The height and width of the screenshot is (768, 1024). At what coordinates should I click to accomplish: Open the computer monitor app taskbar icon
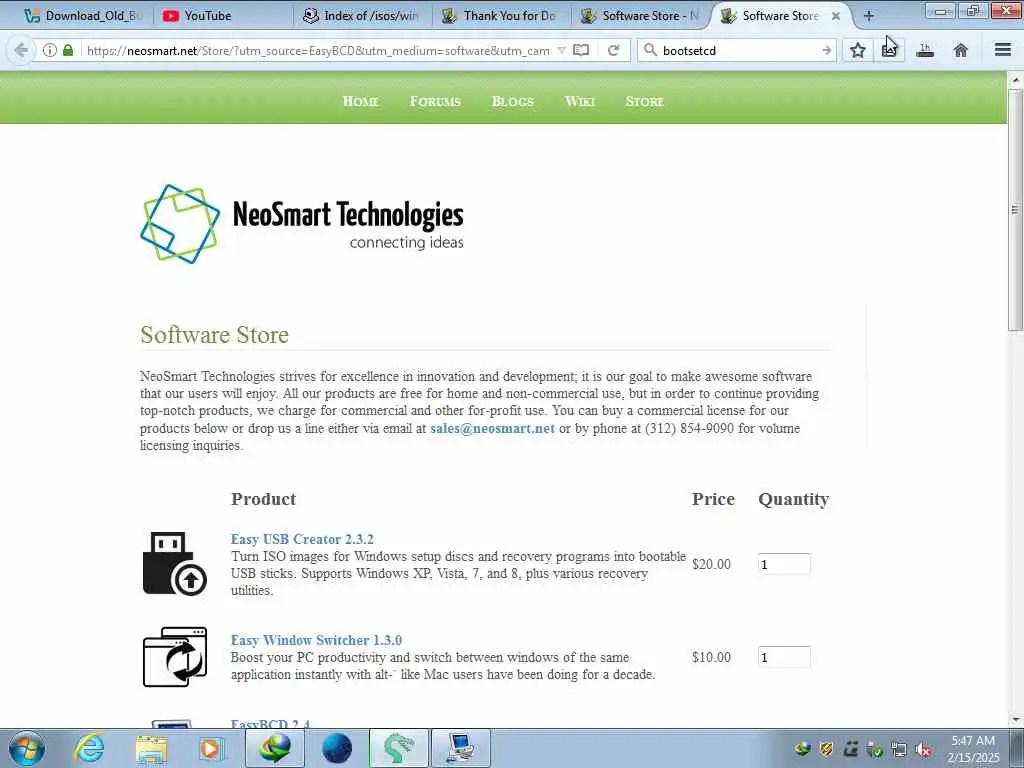(x=461, y=748)
